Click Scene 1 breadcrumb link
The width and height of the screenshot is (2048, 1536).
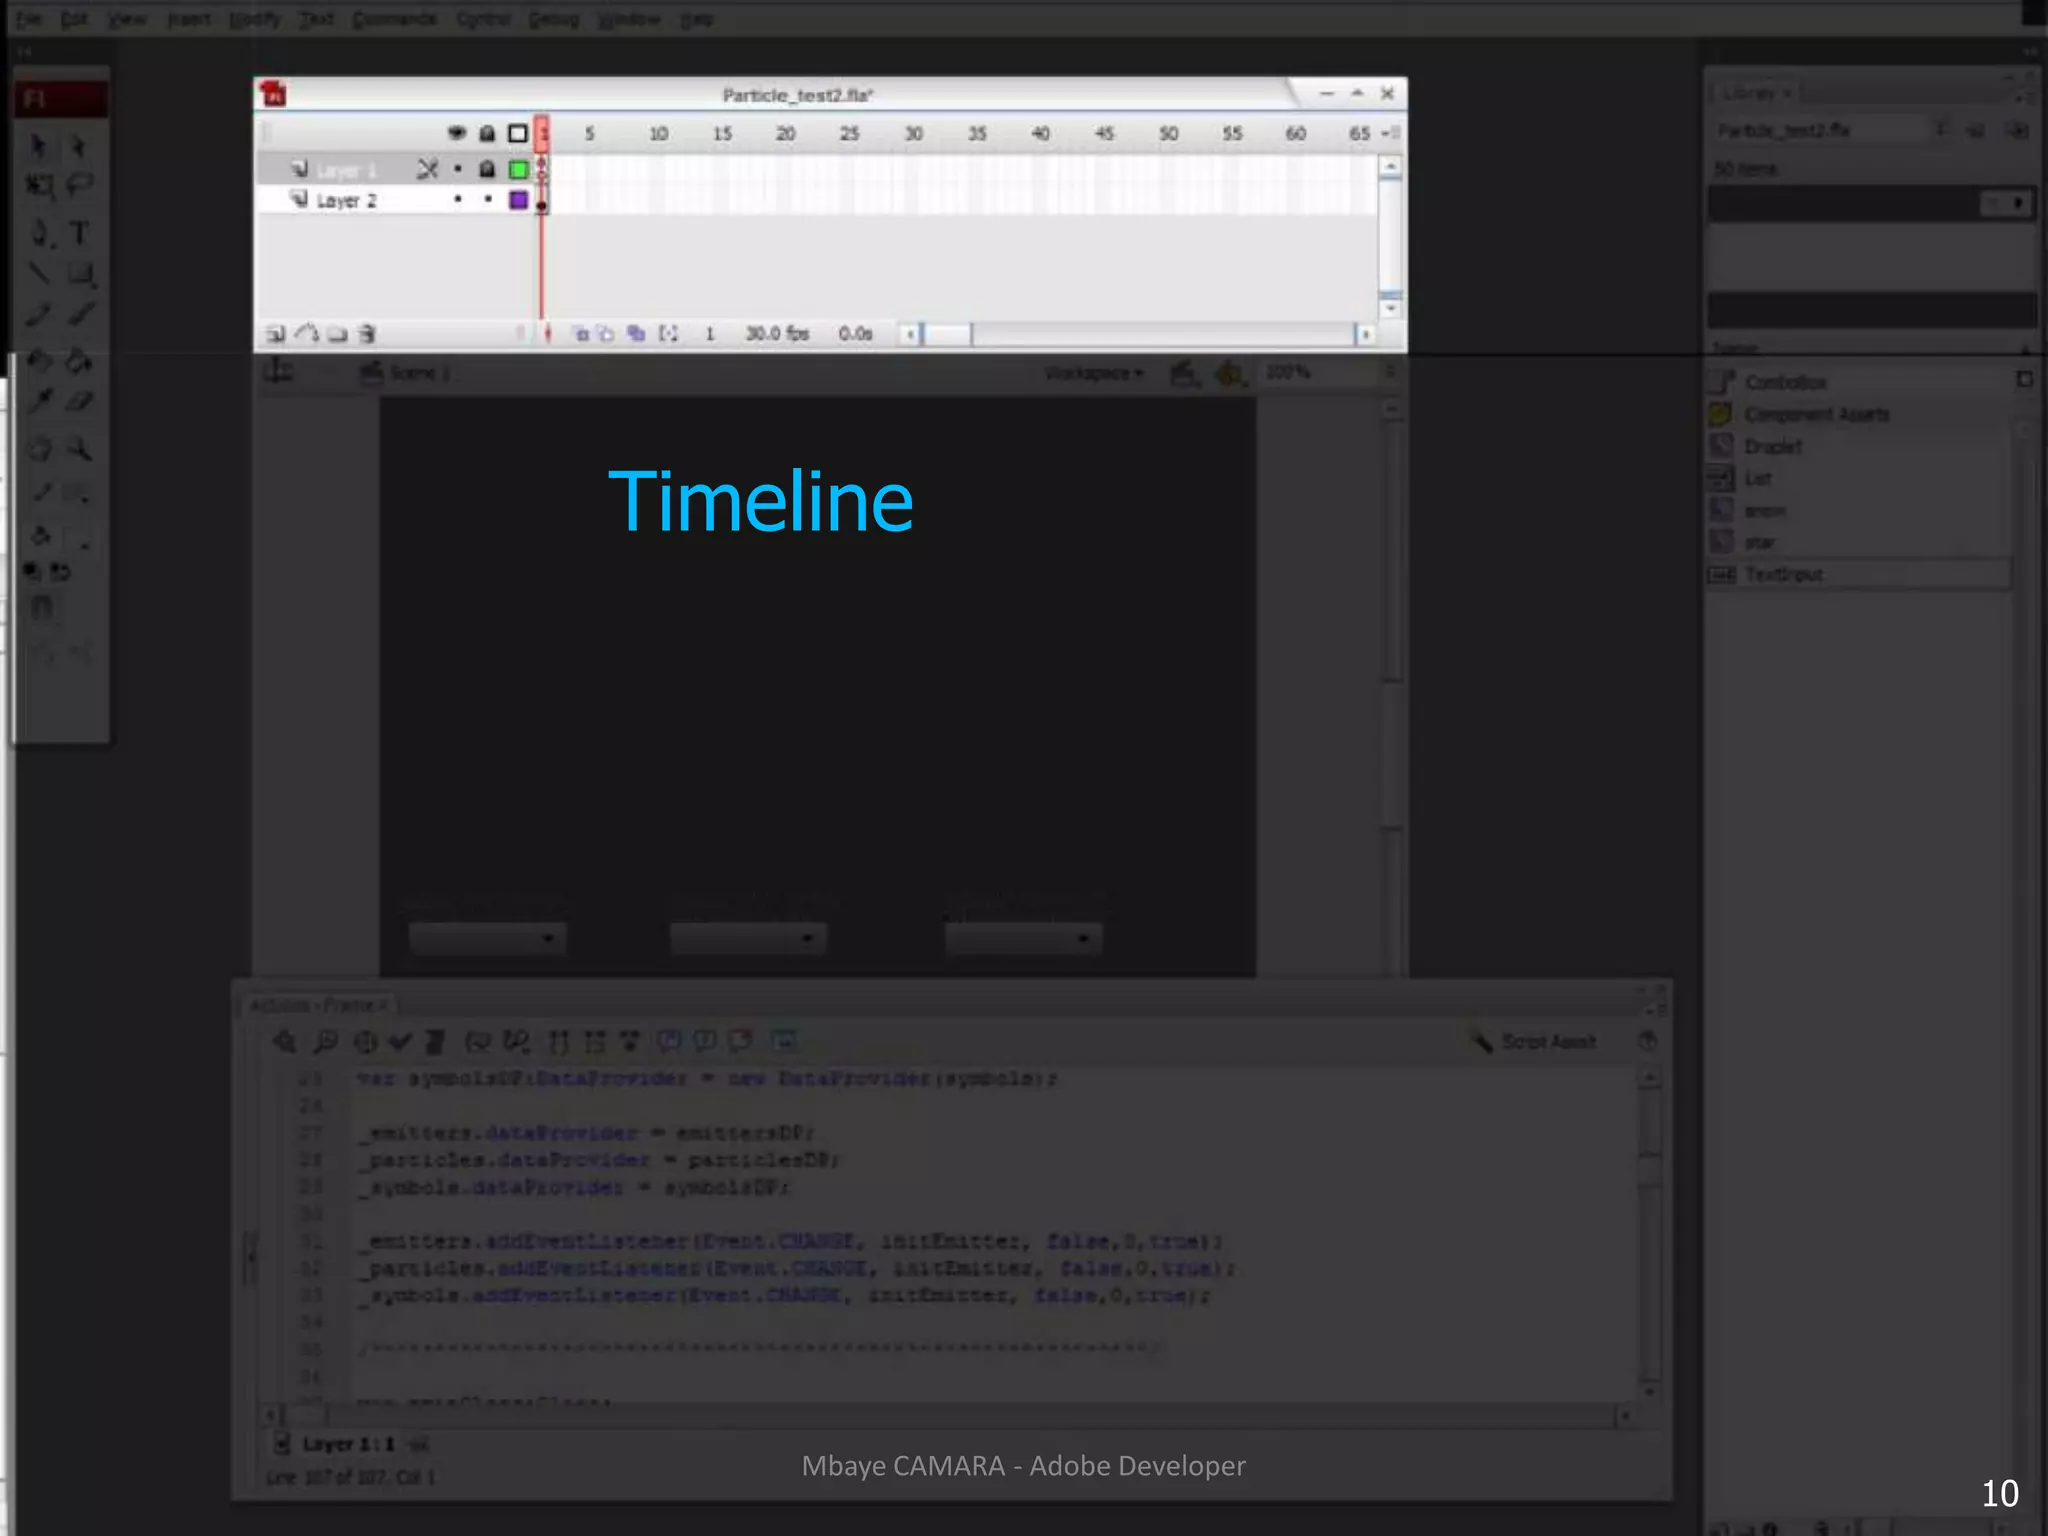(406, 373)
